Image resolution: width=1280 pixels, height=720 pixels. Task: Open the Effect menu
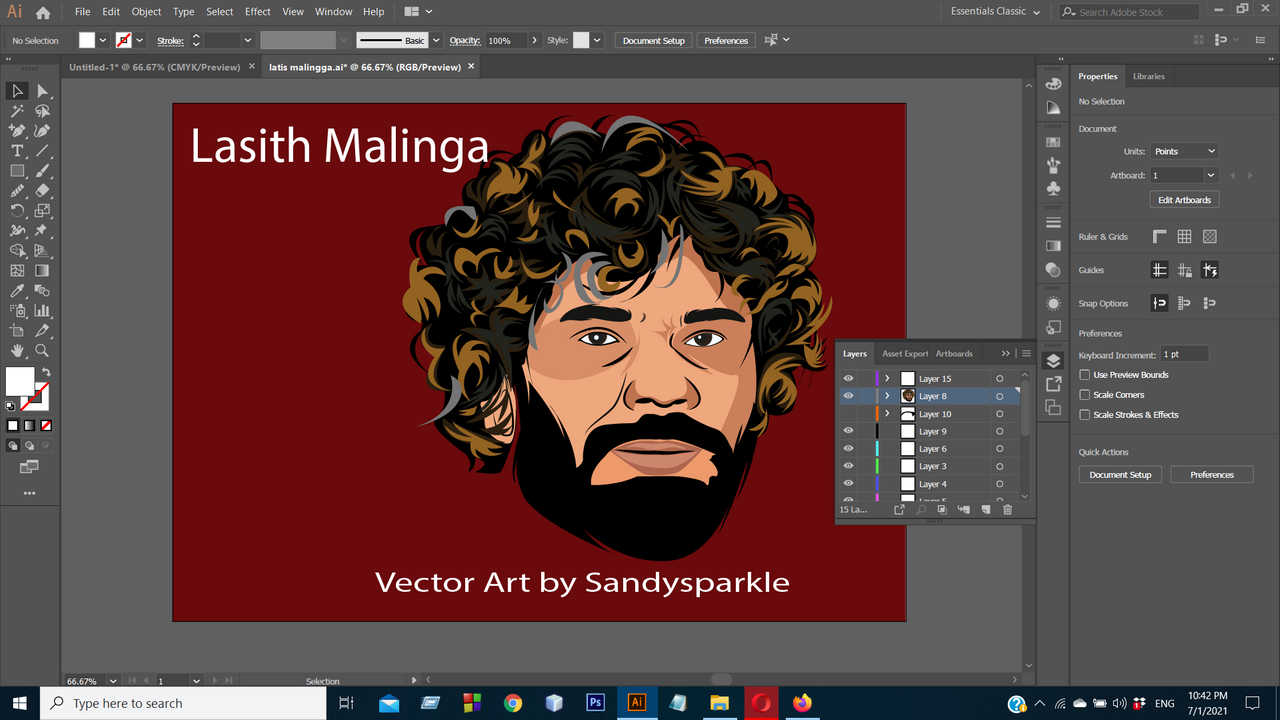coord(258,12)
